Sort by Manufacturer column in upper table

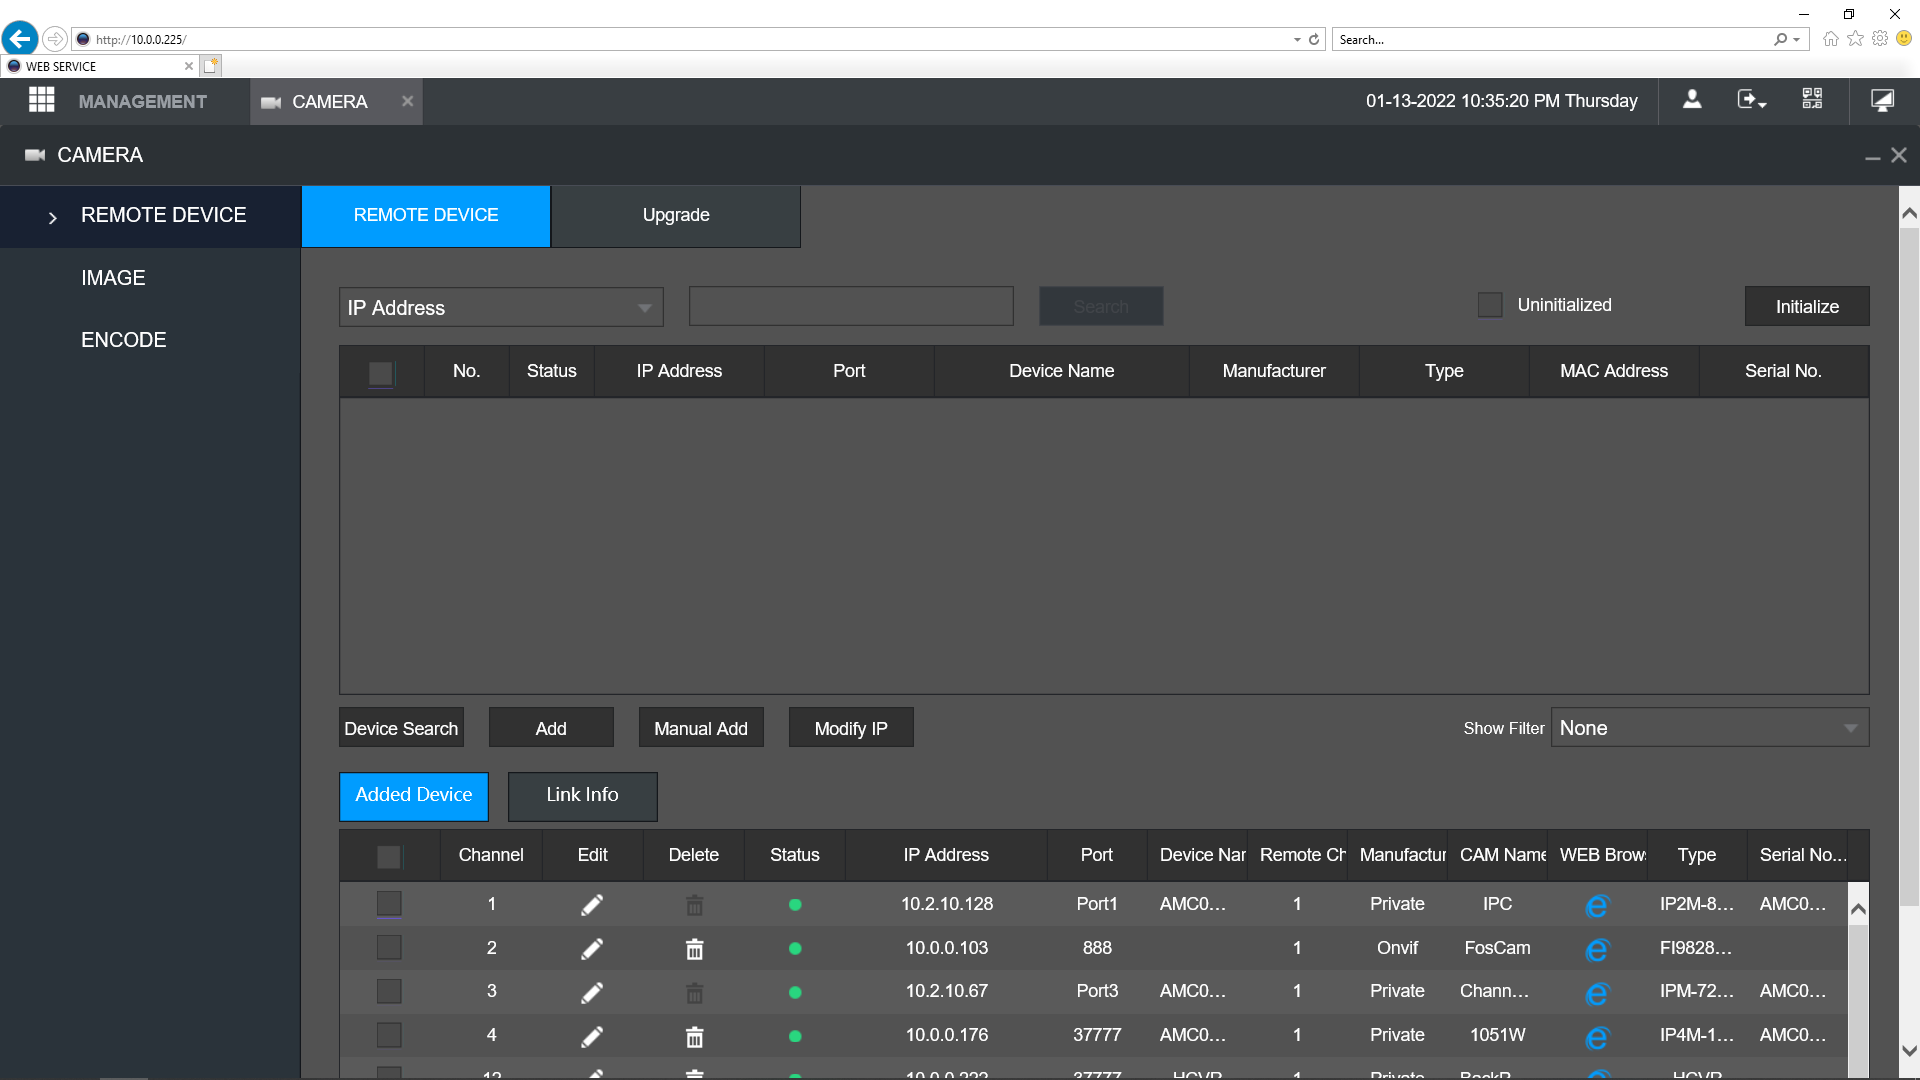tap(1274, 371)
